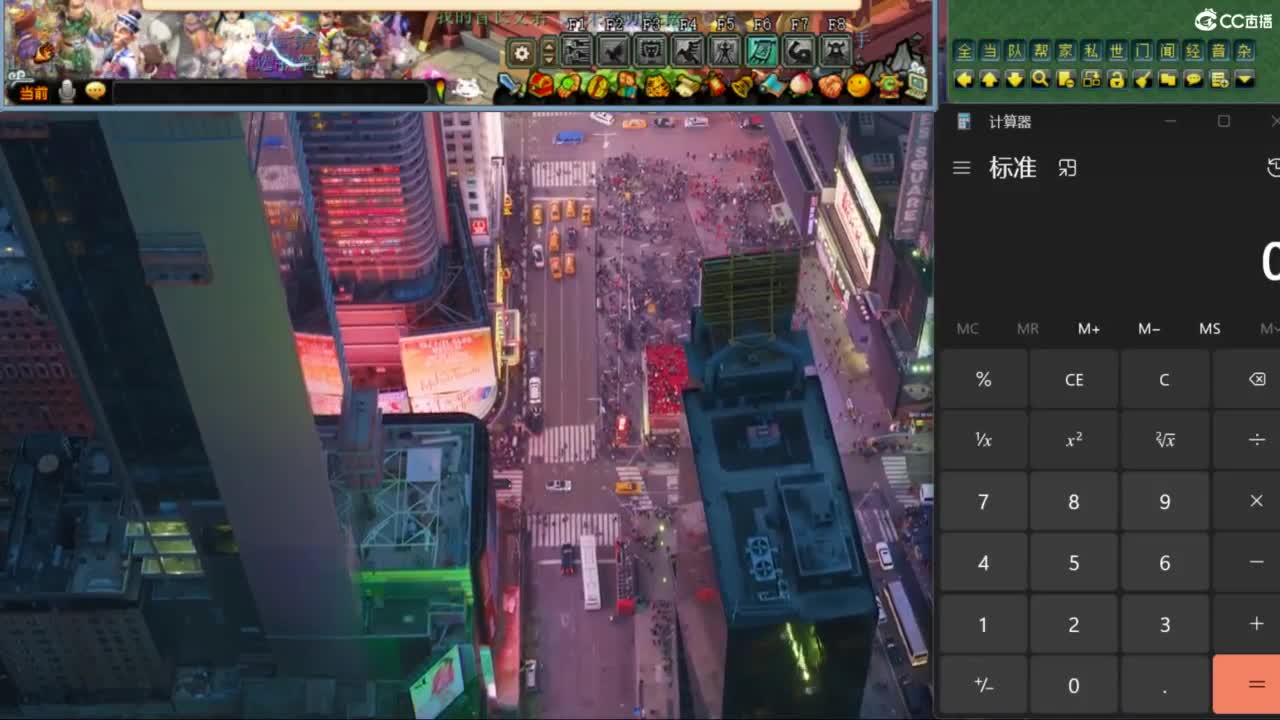Click the M− memory subtract button

tap(1149, 329)
